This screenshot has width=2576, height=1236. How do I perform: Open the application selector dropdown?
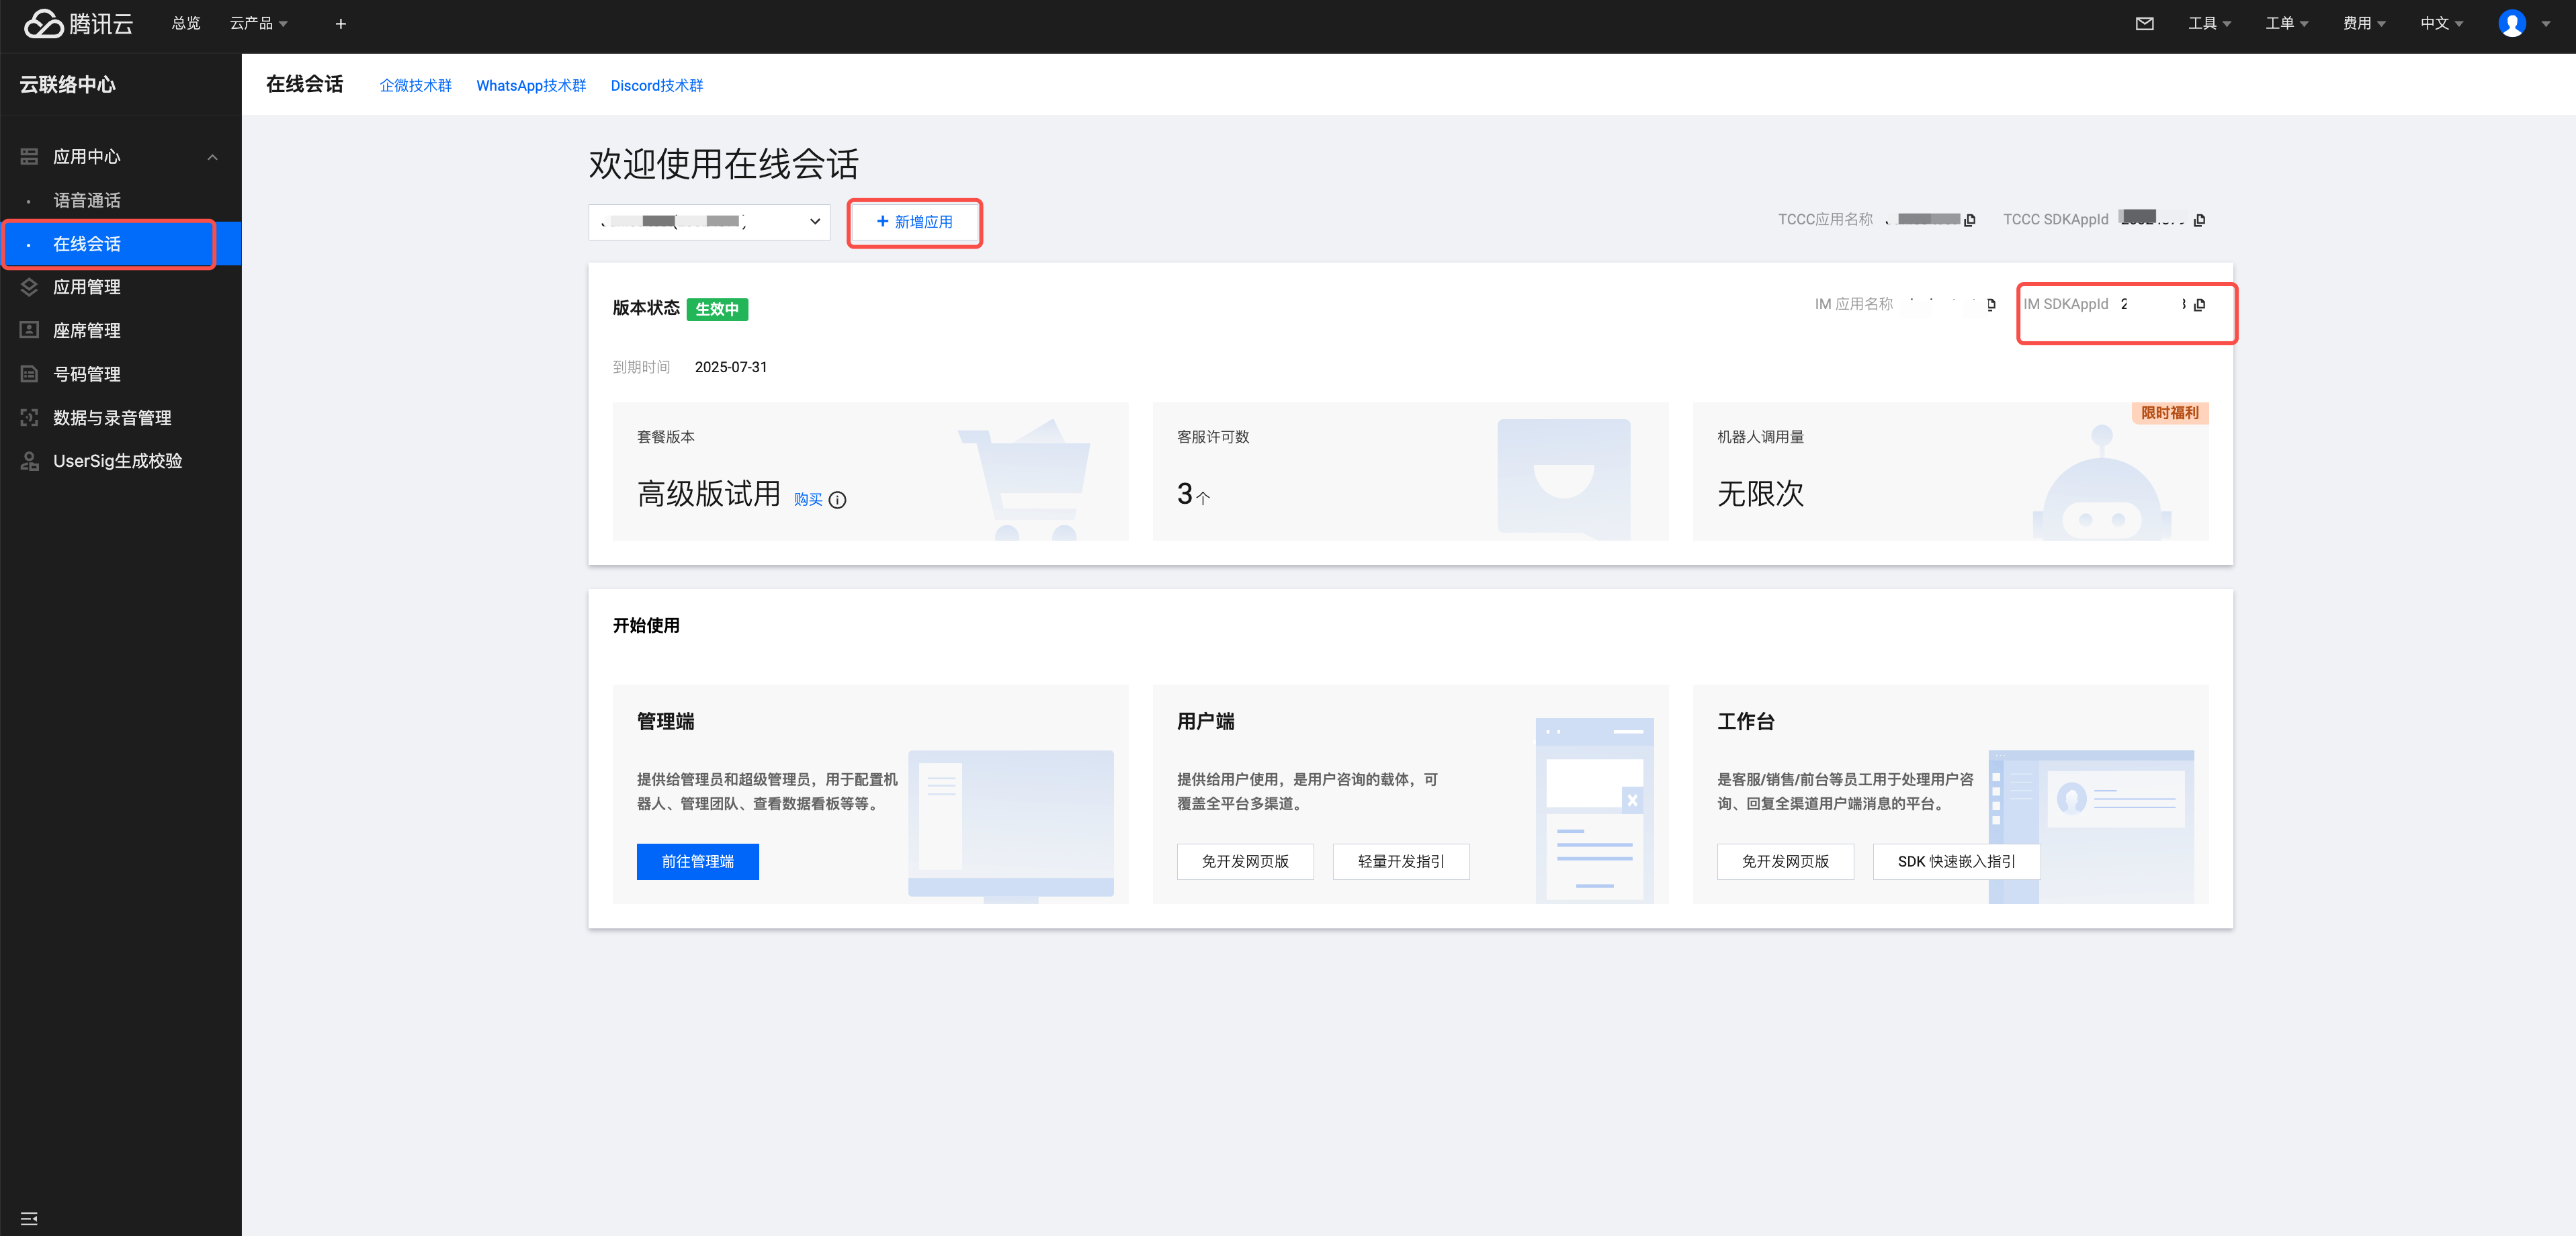(709, 222)
